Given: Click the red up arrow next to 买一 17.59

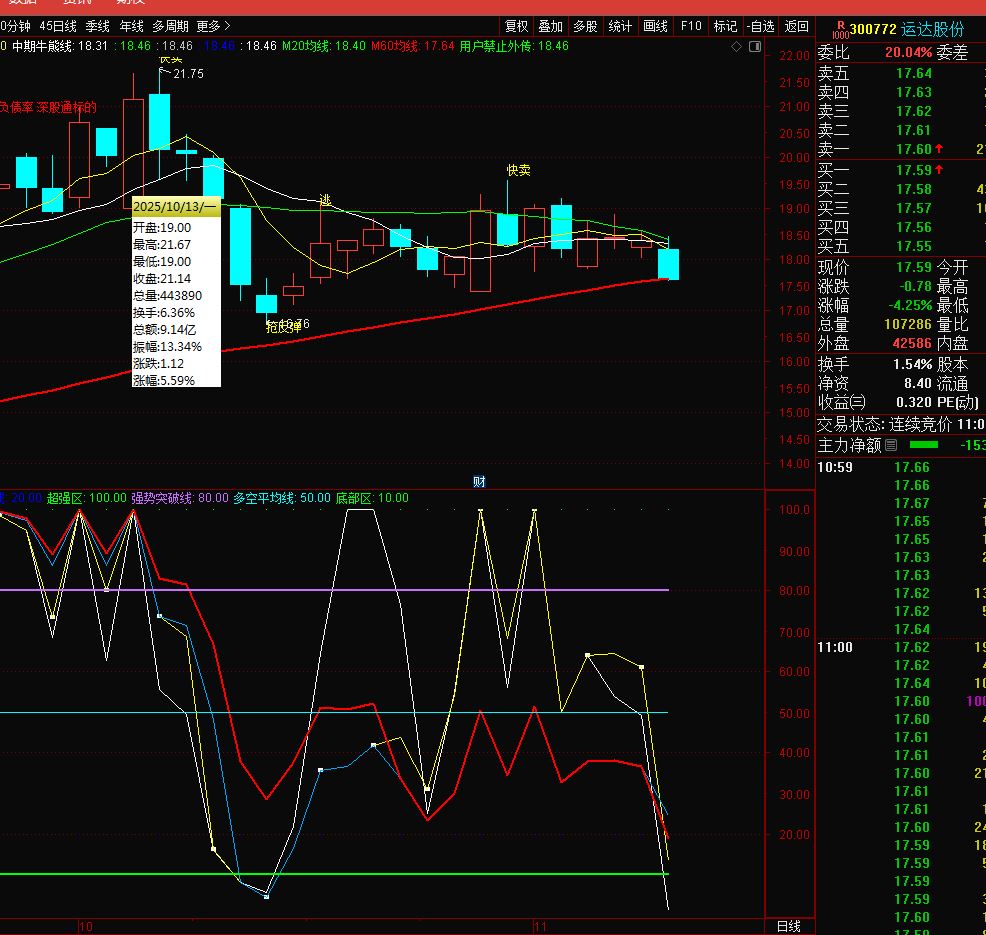Looking at the screenshot, I should (x=939, y=170).
